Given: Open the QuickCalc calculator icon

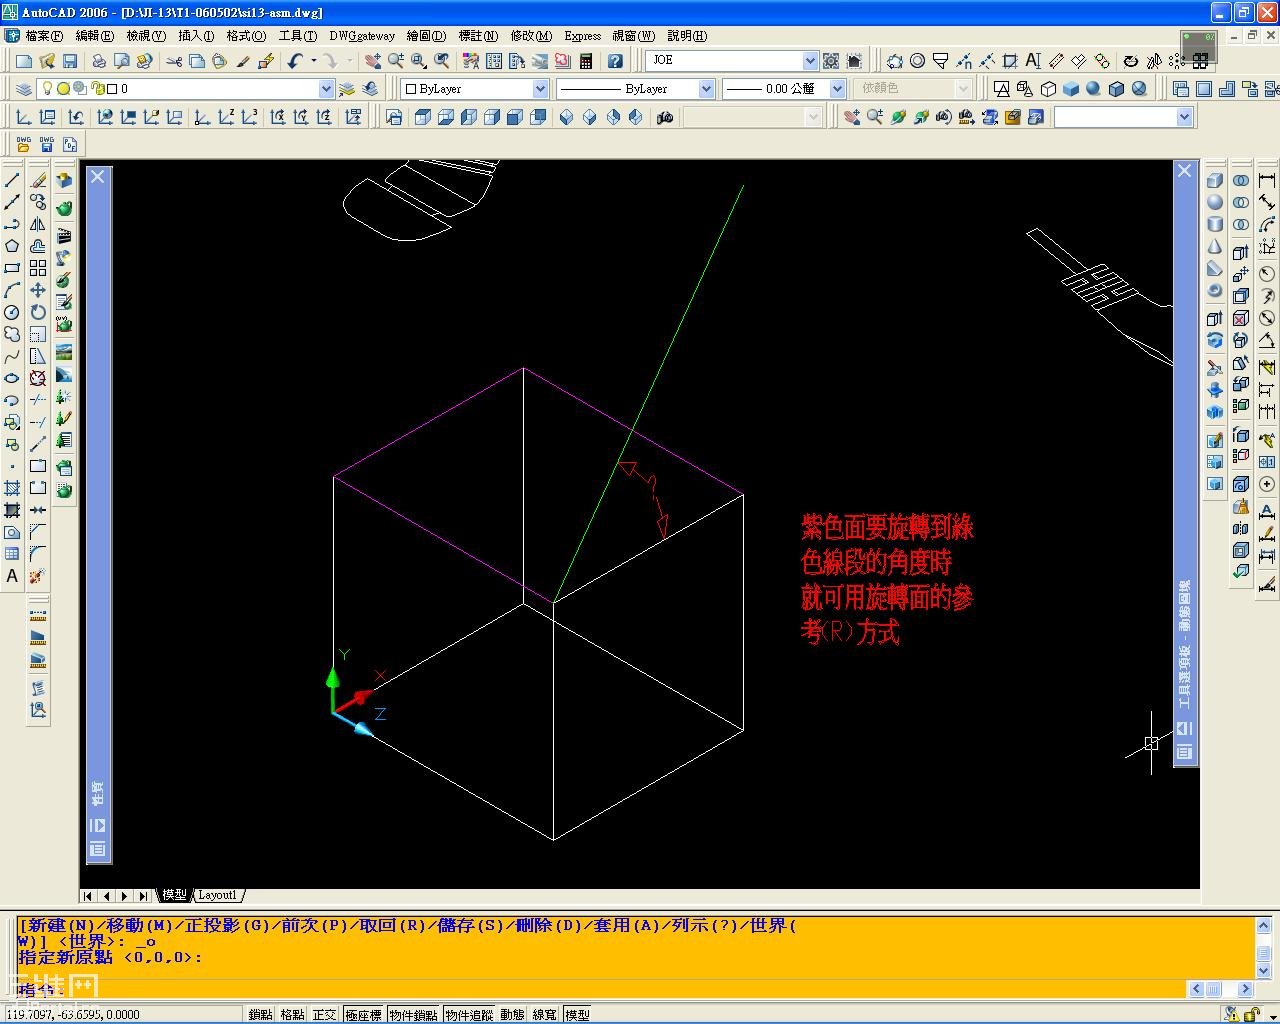Looking at the screenshot, I should coord(586,61).
